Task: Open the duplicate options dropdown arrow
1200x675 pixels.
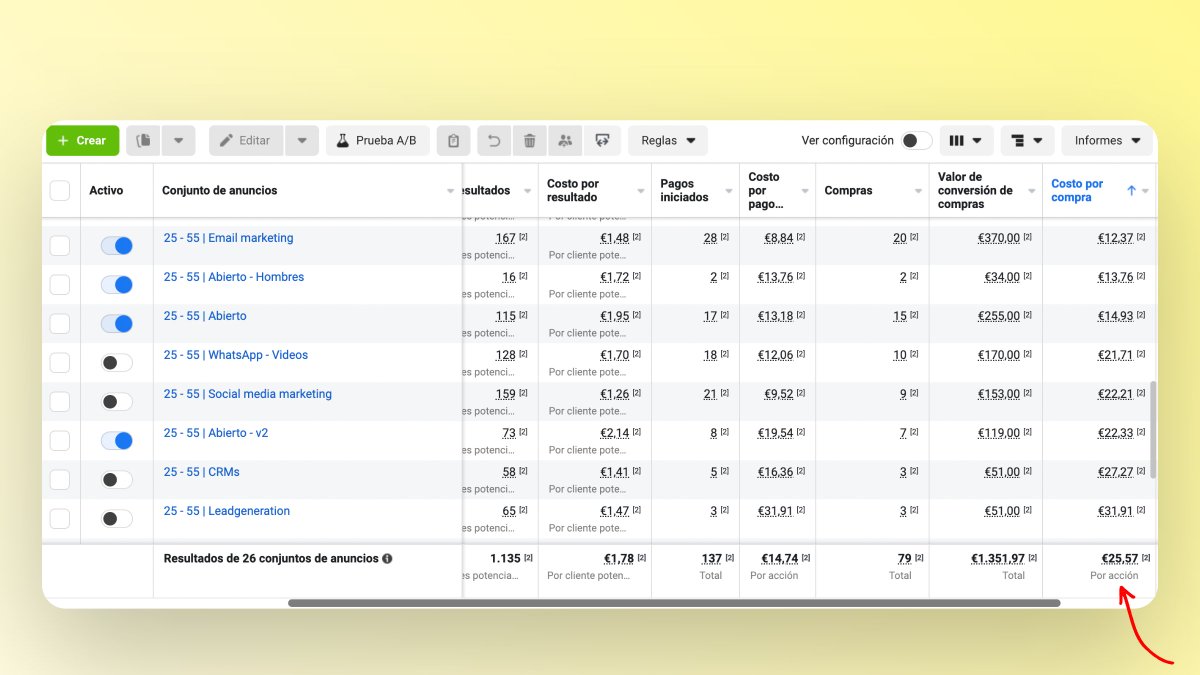Action: click(178, 141)
